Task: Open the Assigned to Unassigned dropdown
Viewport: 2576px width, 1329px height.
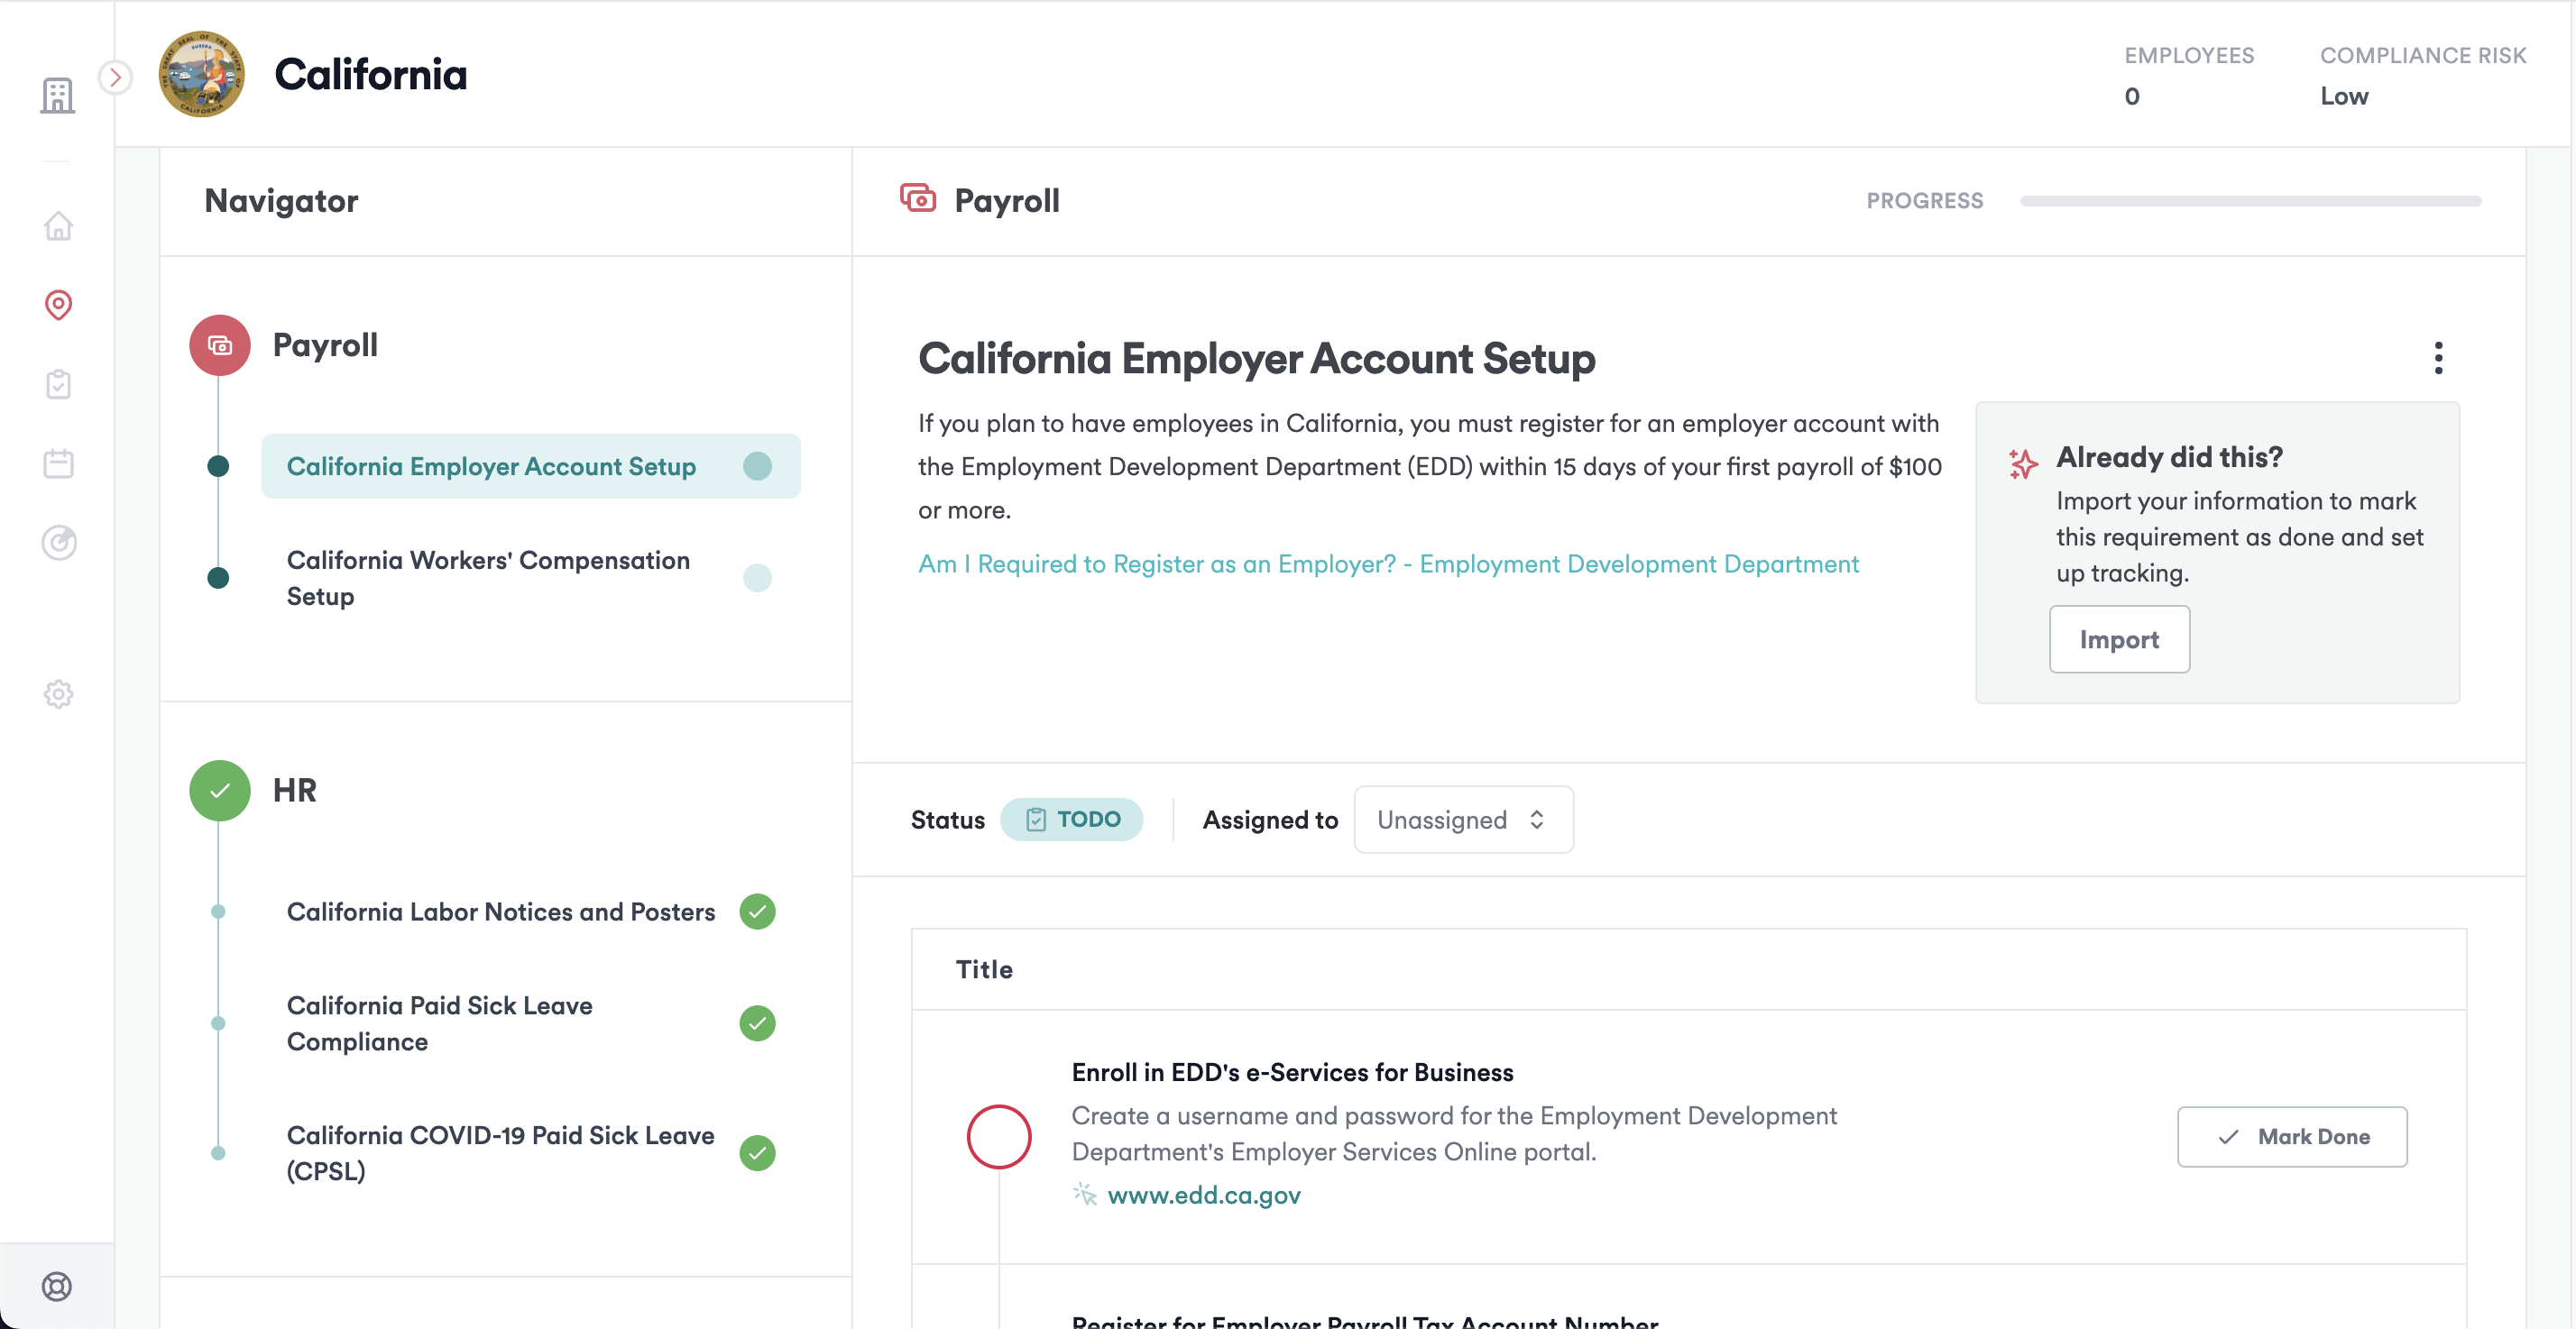Action: [x=1463, y=820]
